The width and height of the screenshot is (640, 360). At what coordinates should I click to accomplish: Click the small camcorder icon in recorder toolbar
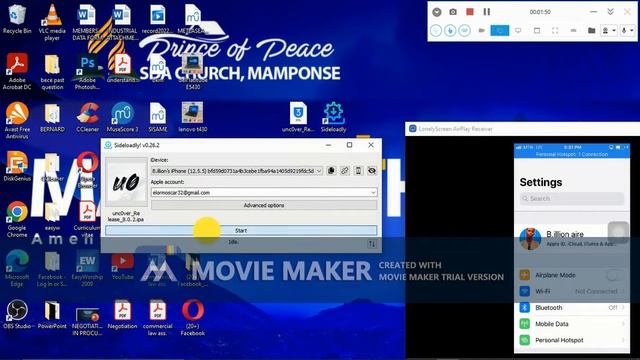(482, 30)
